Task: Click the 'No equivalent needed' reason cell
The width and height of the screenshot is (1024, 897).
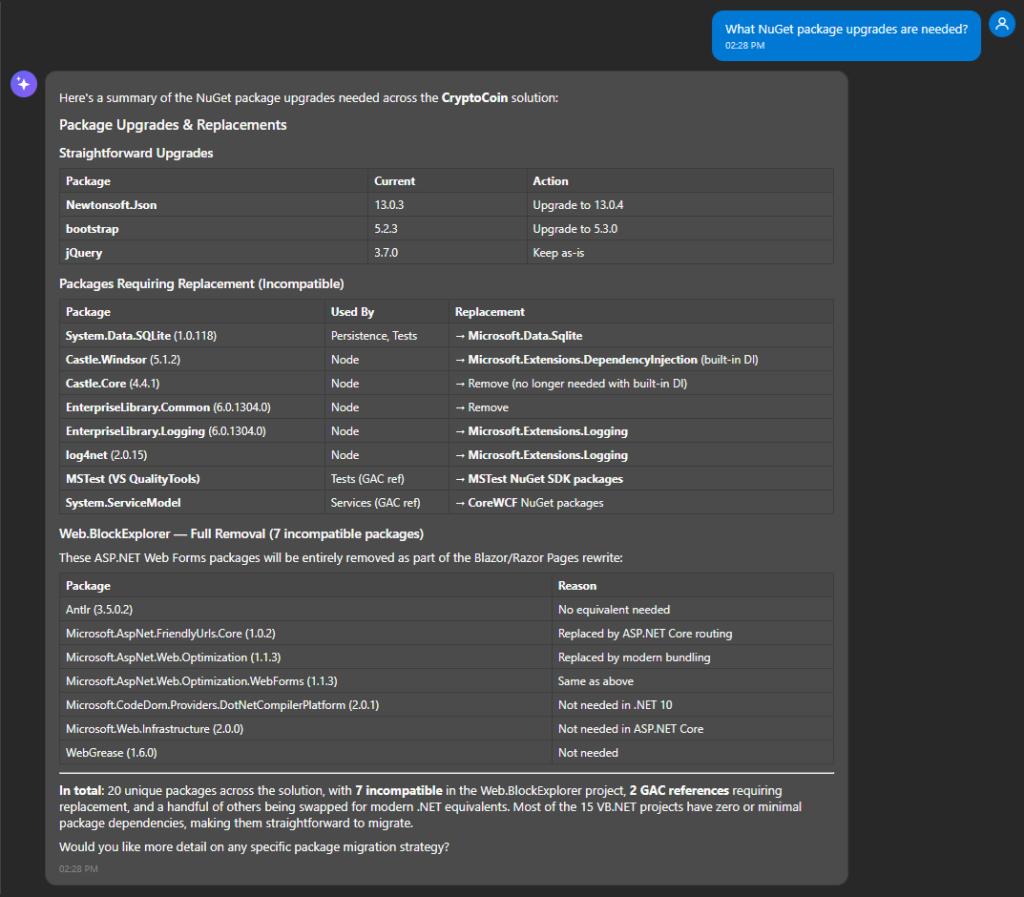Action: (693, 610)
